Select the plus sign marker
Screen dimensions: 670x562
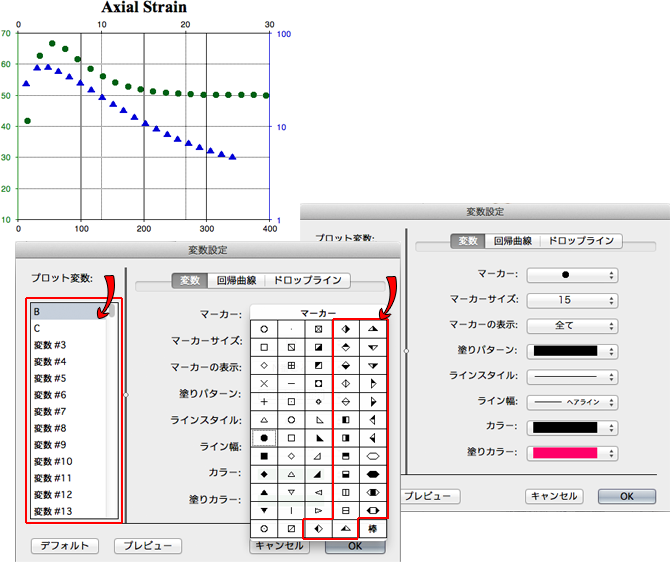264,402
